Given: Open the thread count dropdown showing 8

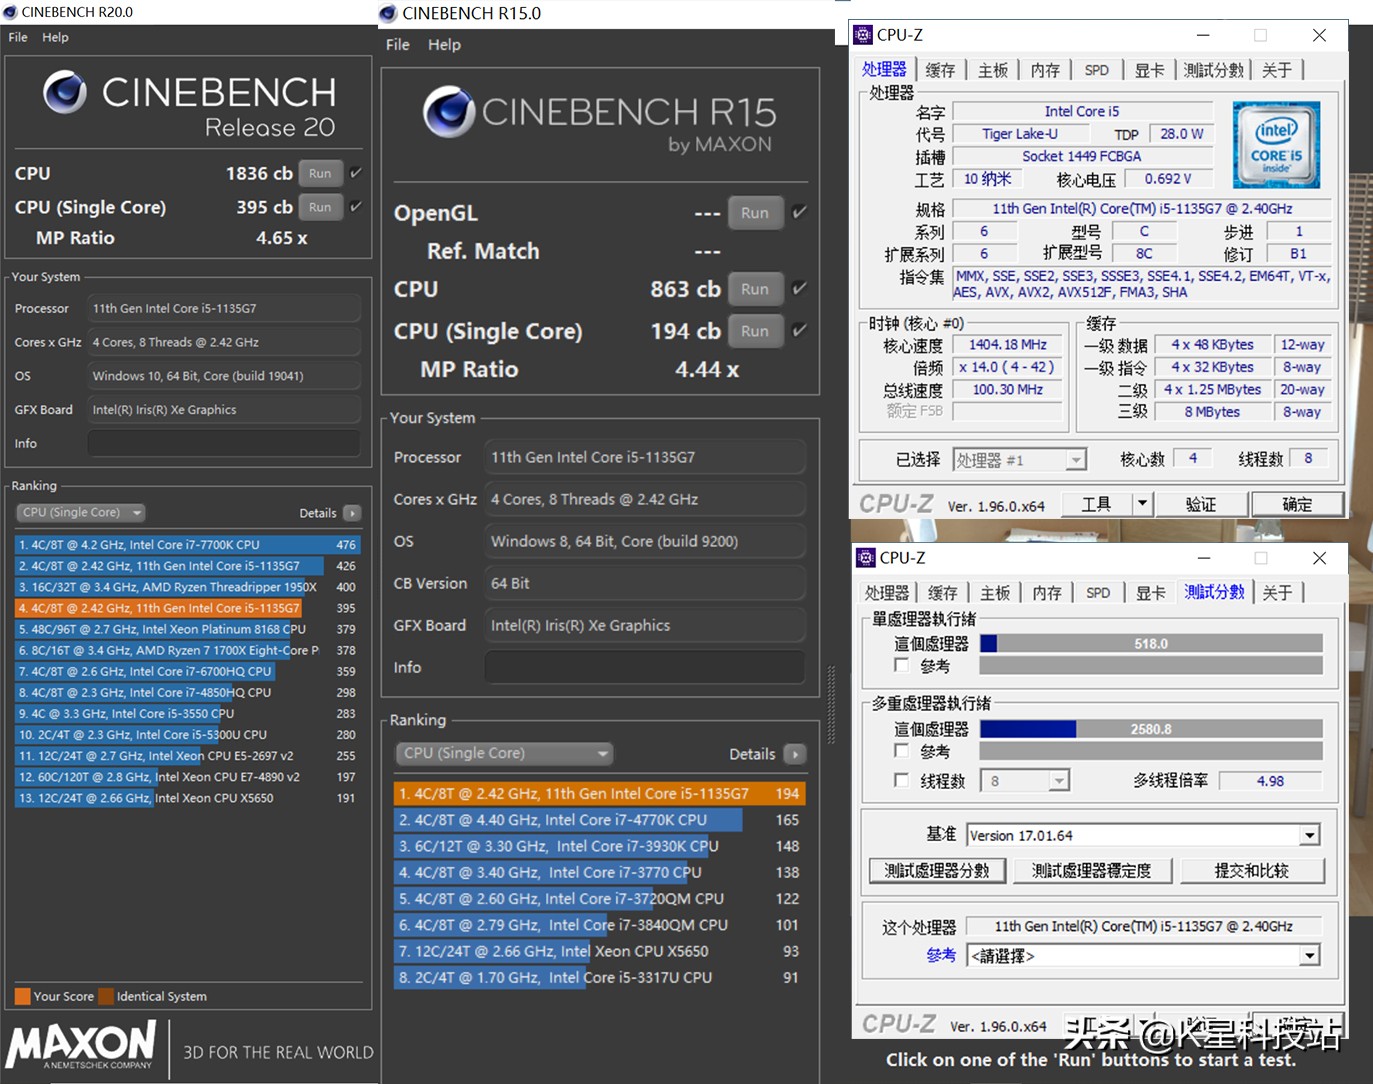Looking at the screenshot, I should pyautogui.click(x=1025, y=781).
